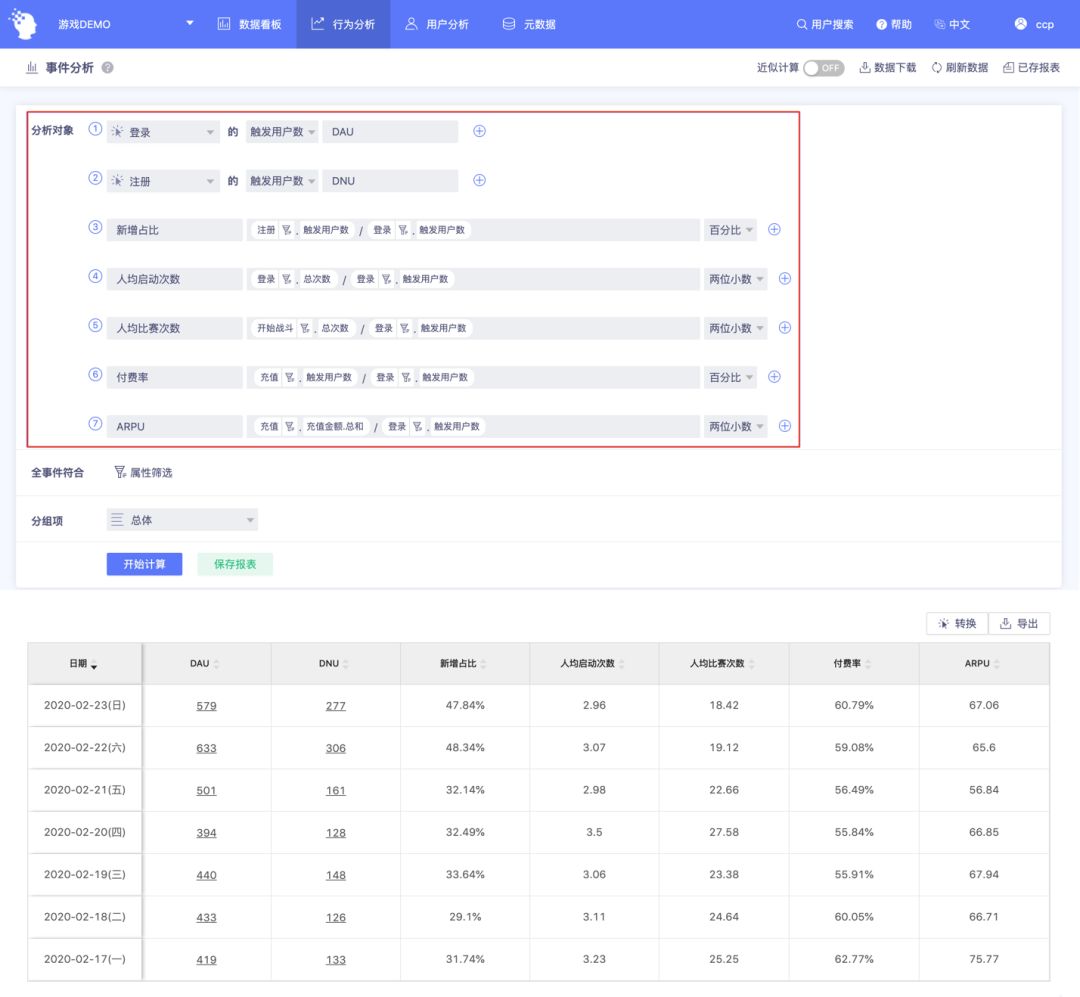Toggle the 近似计算 OFF switch
This screenshot has width=1080, height=997.
[824, 68]
